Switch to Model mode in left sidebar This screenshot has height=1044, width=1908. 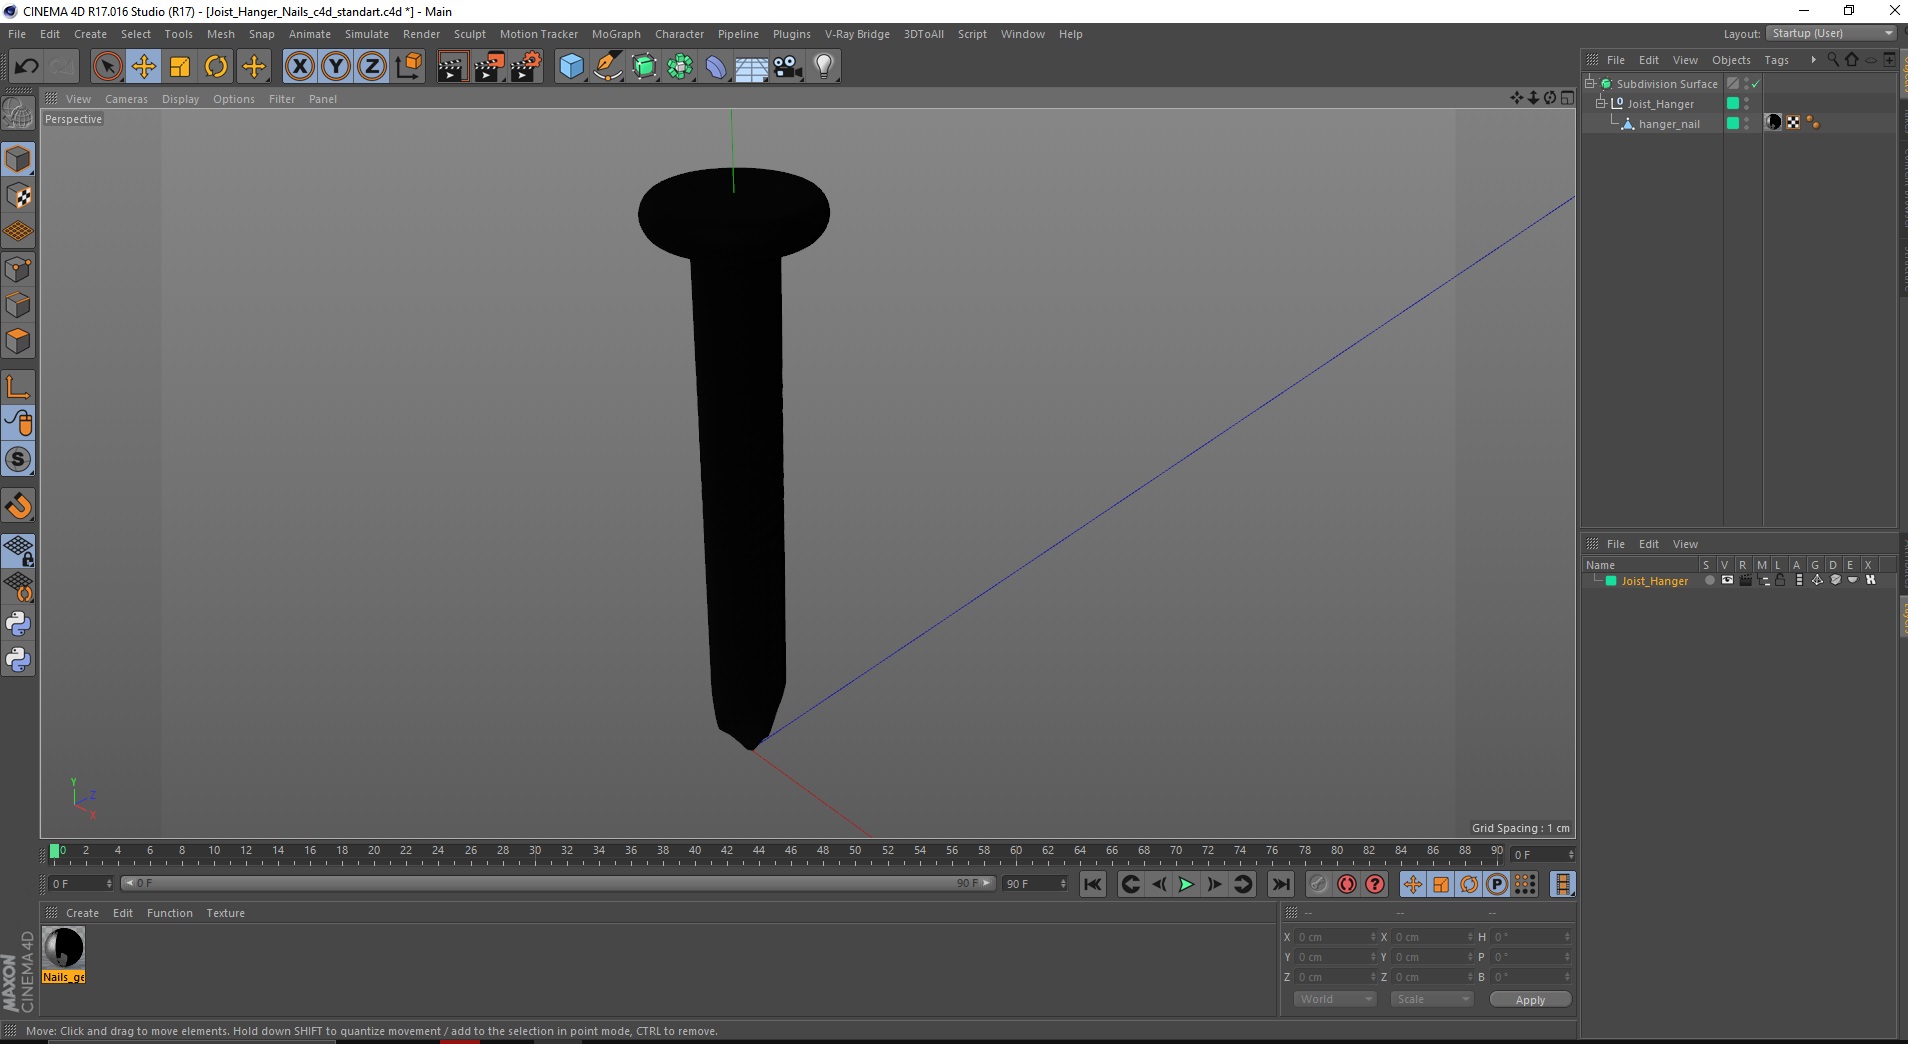18,160
